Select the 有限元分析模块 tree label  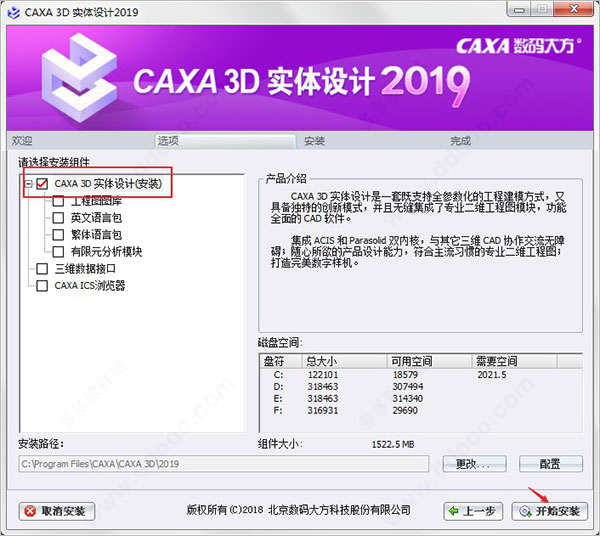(x=106, y=251)
